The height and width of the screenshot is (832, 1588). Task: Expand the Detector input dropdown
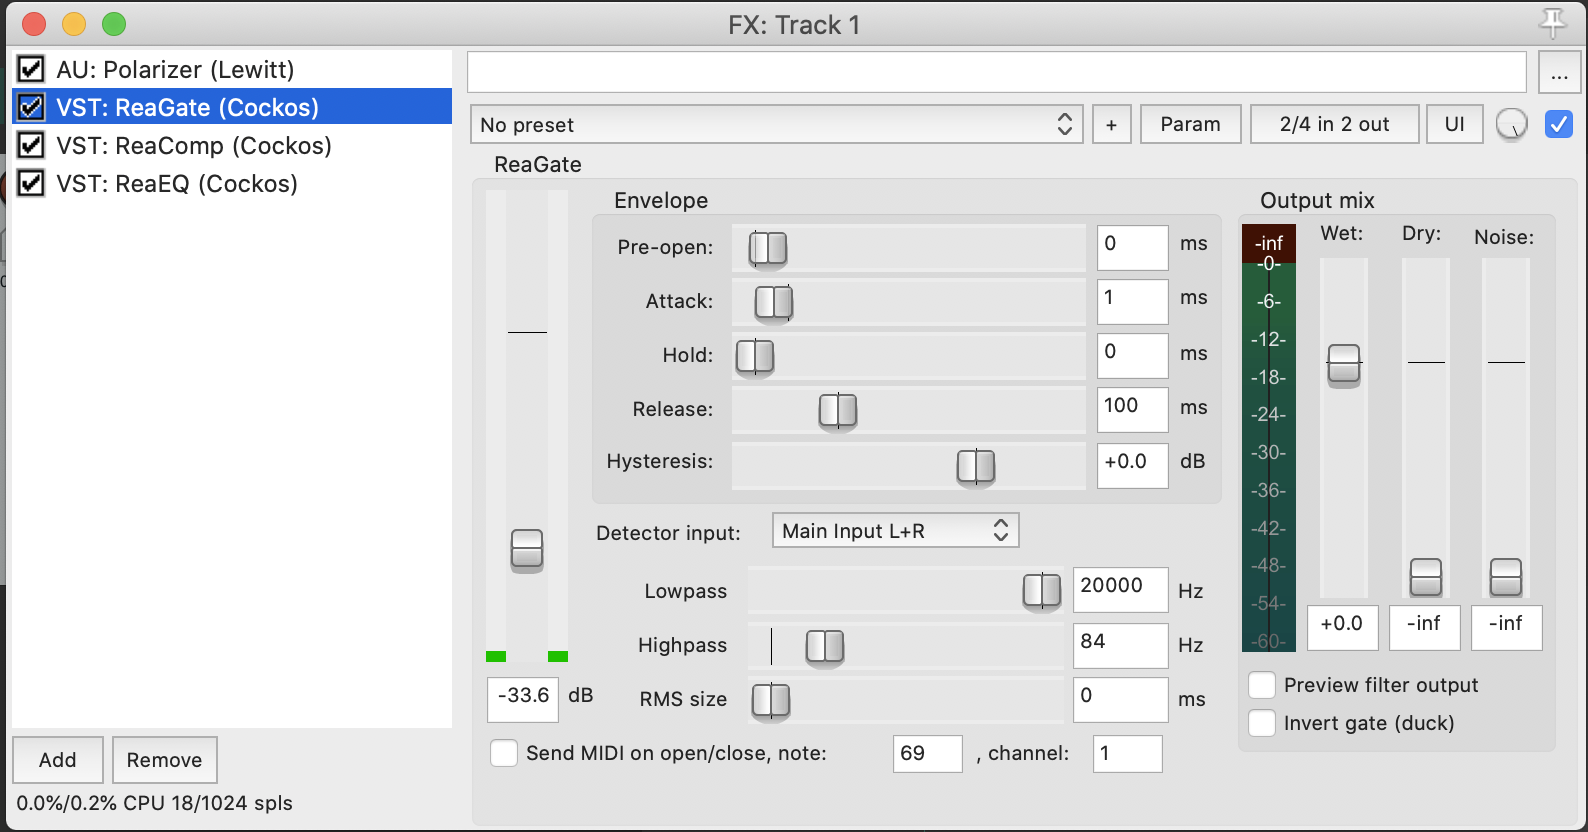(895, 531)
